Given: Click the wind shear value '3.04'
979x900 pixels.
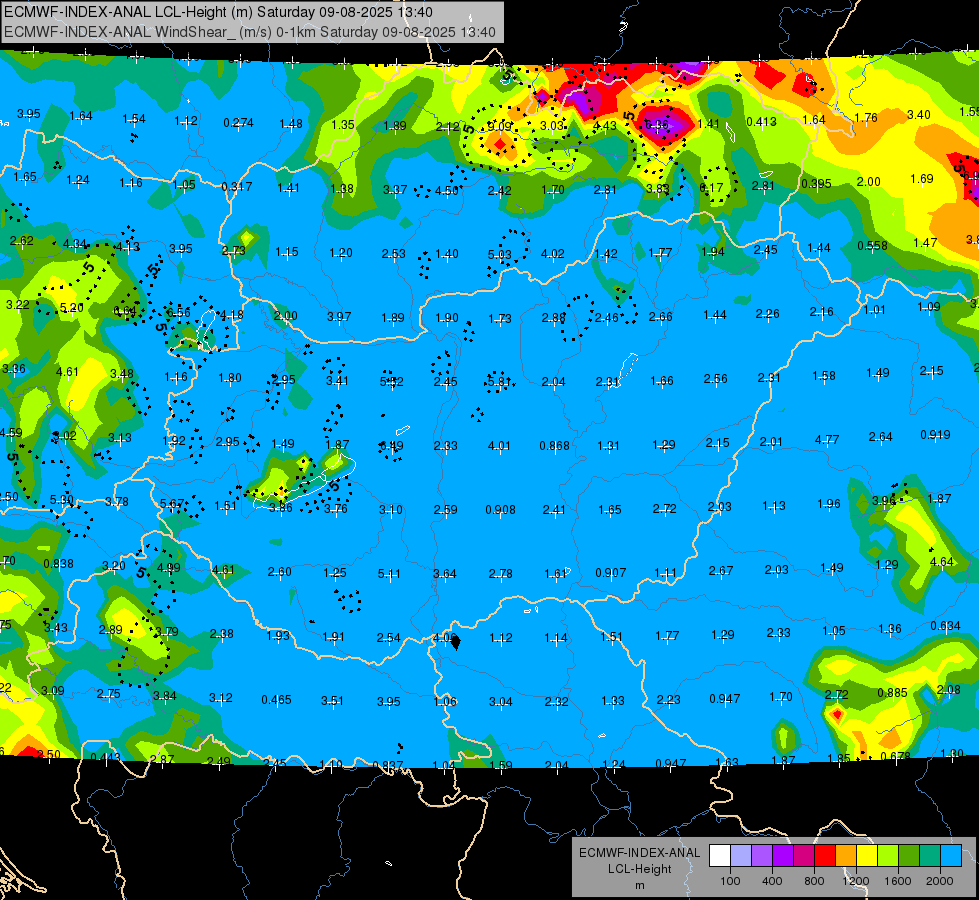Looking at the screenshot, I should [x=501, y=702].
